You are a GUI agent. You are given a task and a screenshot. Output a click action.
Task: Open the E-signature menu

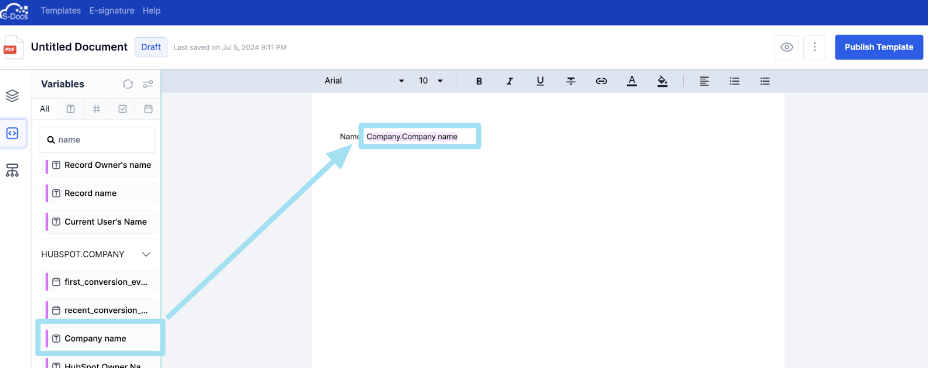(111, 11)
